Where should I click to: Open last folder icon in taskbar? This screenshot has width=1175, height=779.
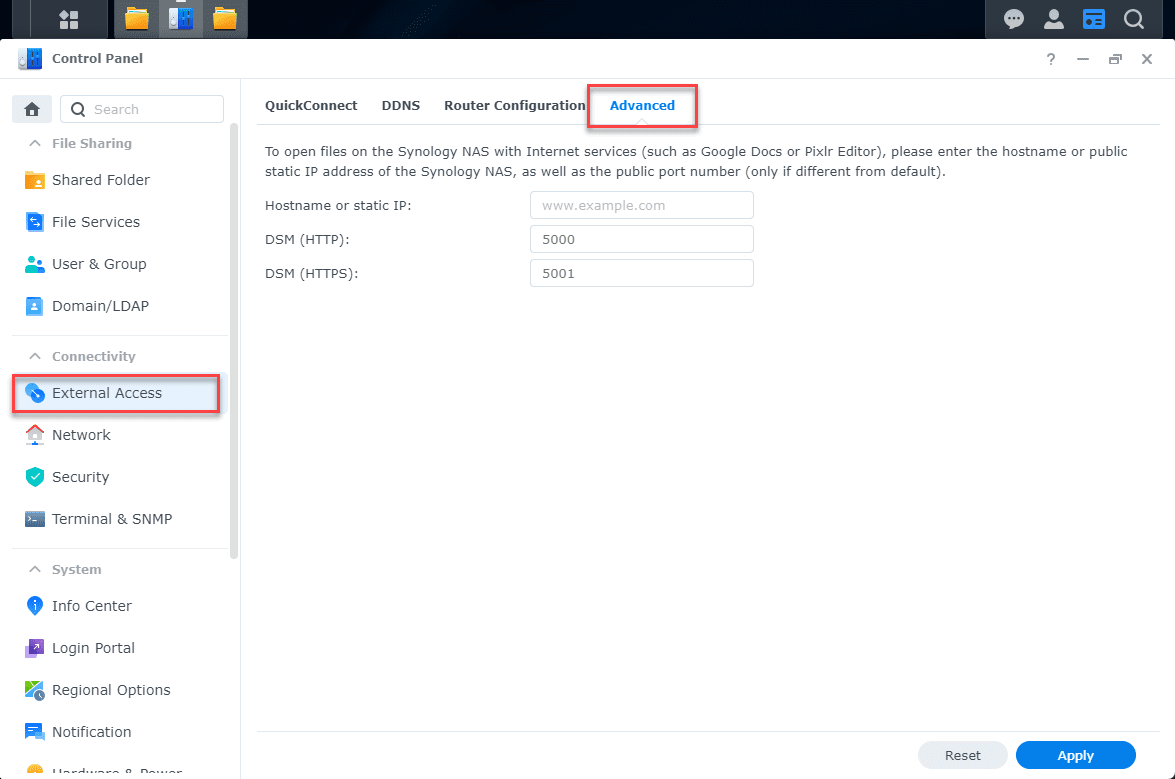(x=225, y=19)
